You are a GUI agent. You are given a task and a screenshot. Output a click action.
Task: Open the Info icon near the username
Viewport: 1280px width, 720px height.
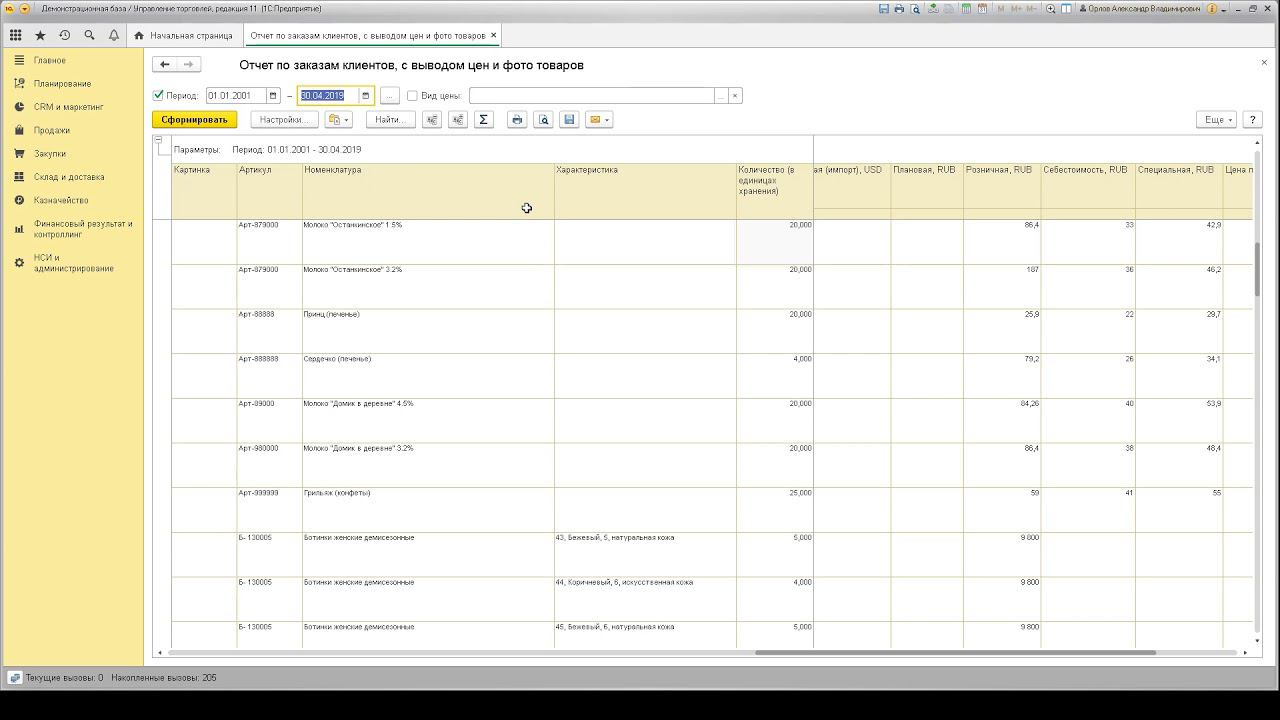click(x=1212, y=9)
